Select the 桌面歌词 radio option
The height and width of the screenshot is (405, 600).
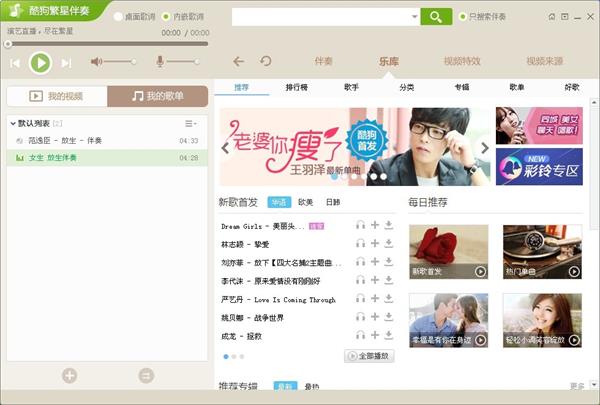[x=119, y=17]
